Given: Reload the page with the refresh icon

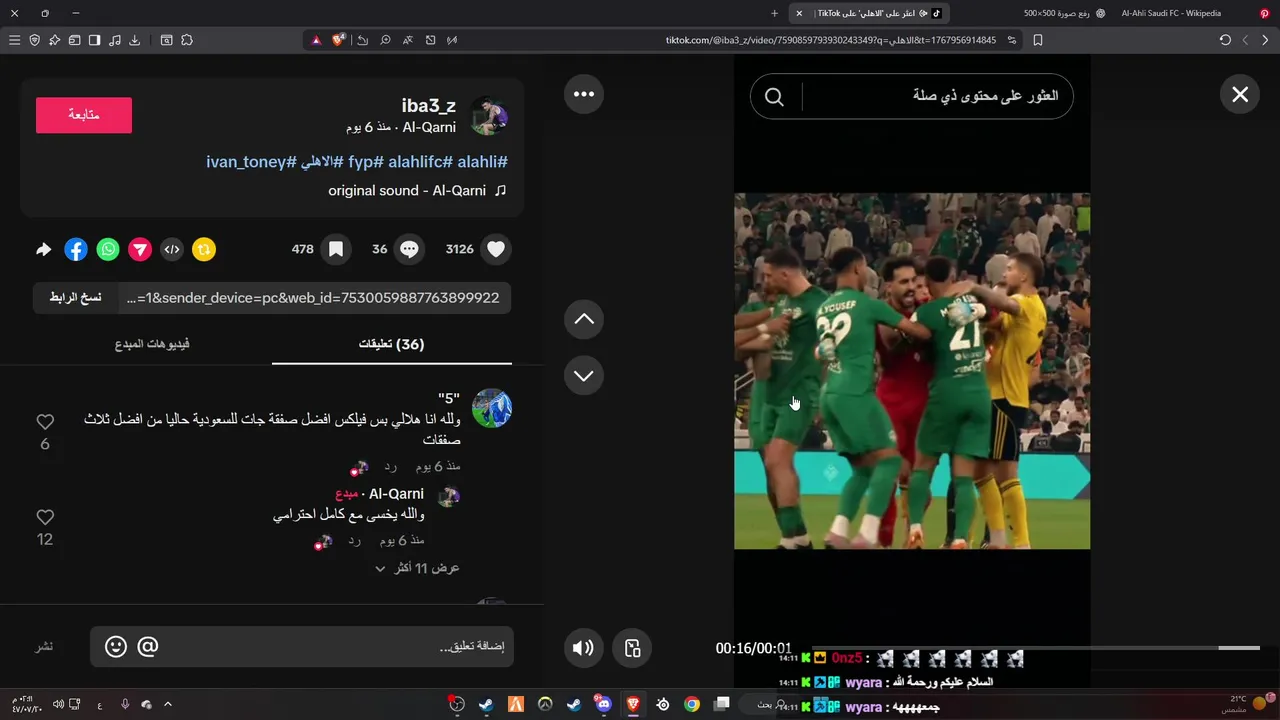Looking at the screenshot, I should [x=1225, y=40].
